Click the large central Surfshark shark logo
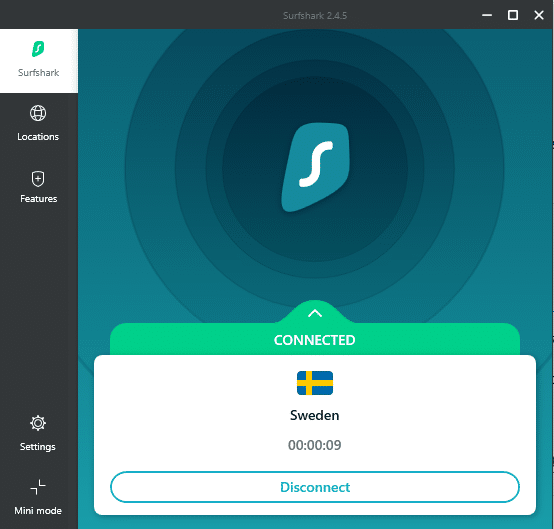 [x=315, y=167]
